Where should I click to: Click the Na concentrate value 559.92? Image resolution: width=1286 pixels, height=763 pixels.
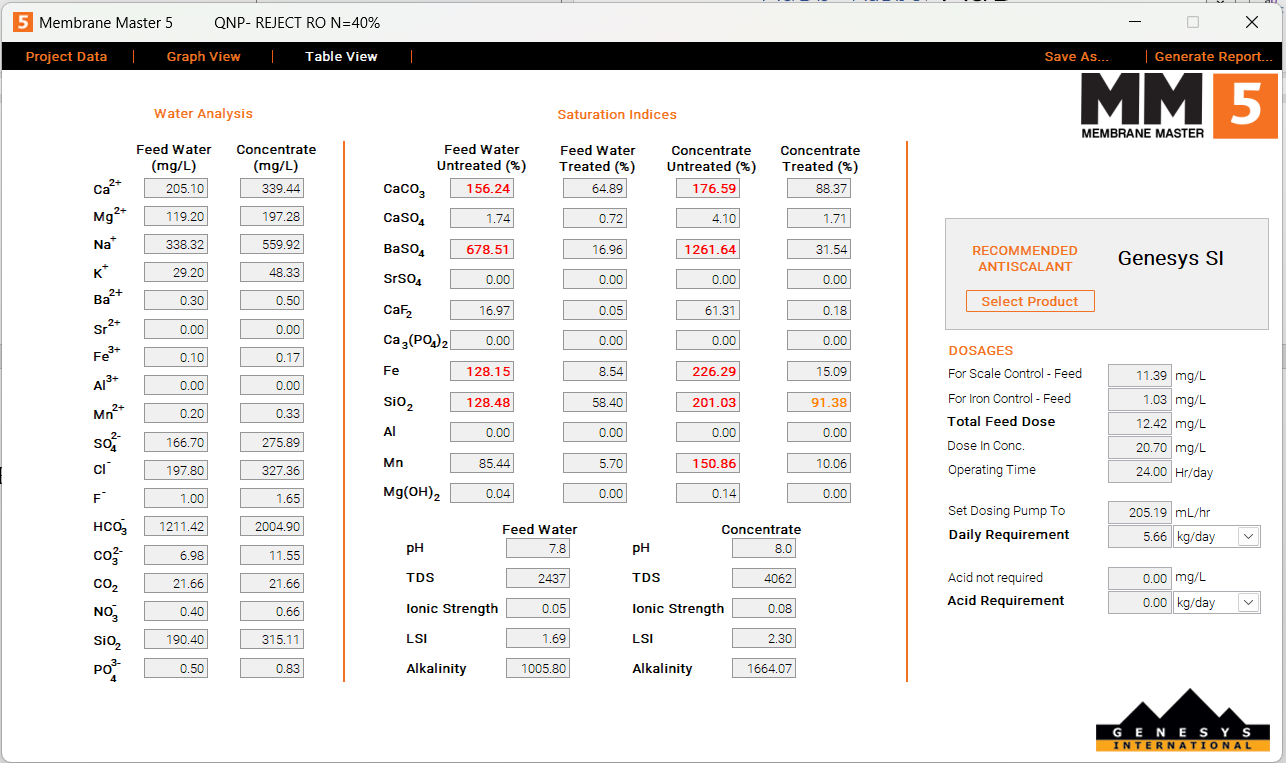[272, 244]
